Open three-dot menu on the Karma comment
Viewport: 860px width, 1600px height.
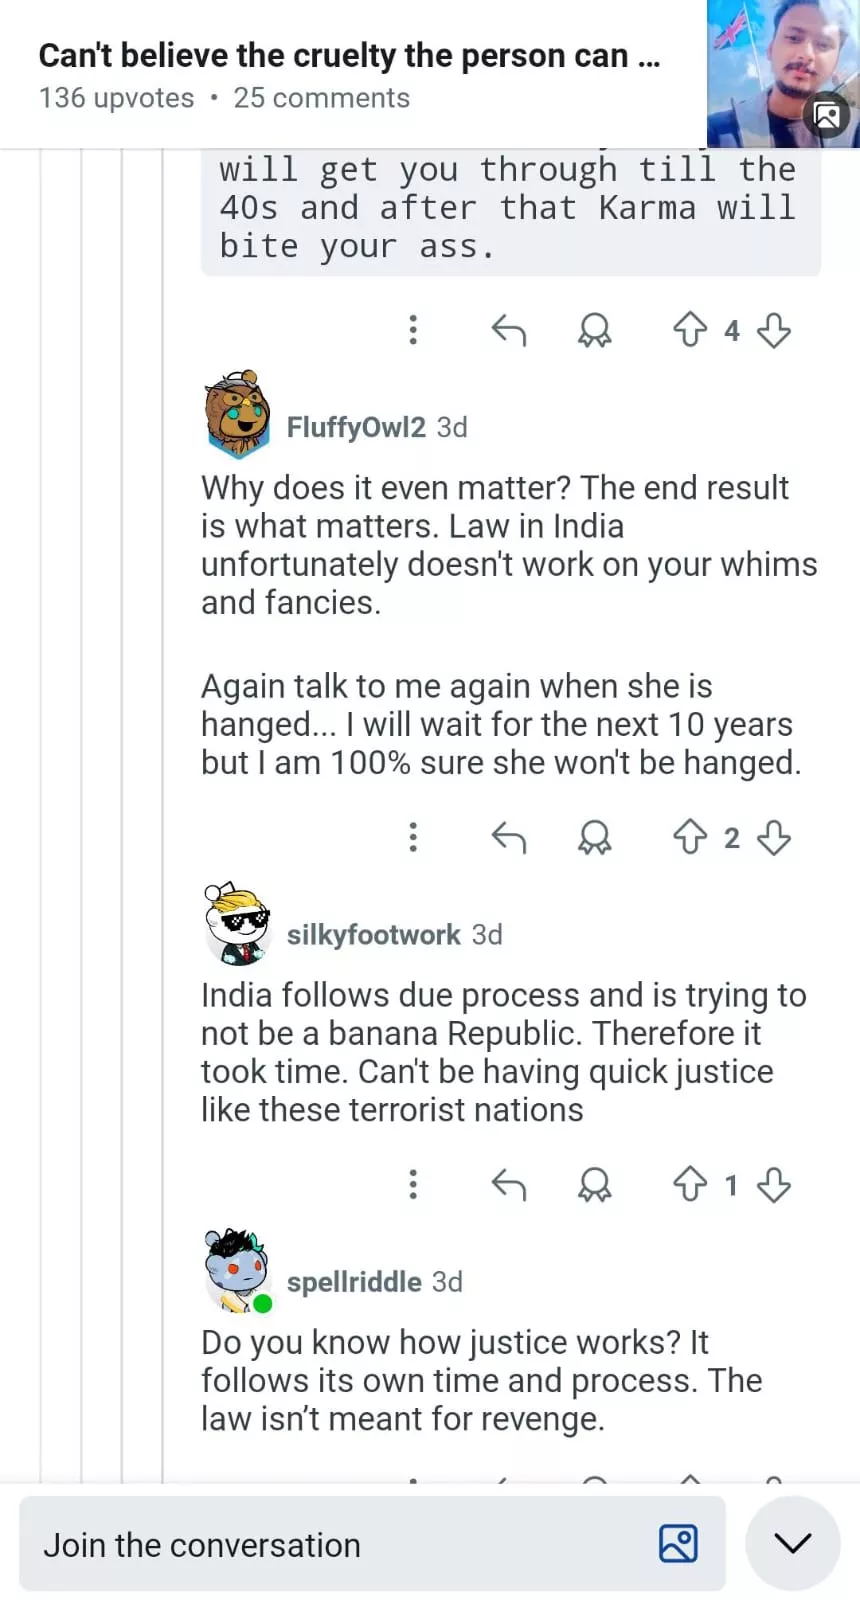(x=413, y=329)
